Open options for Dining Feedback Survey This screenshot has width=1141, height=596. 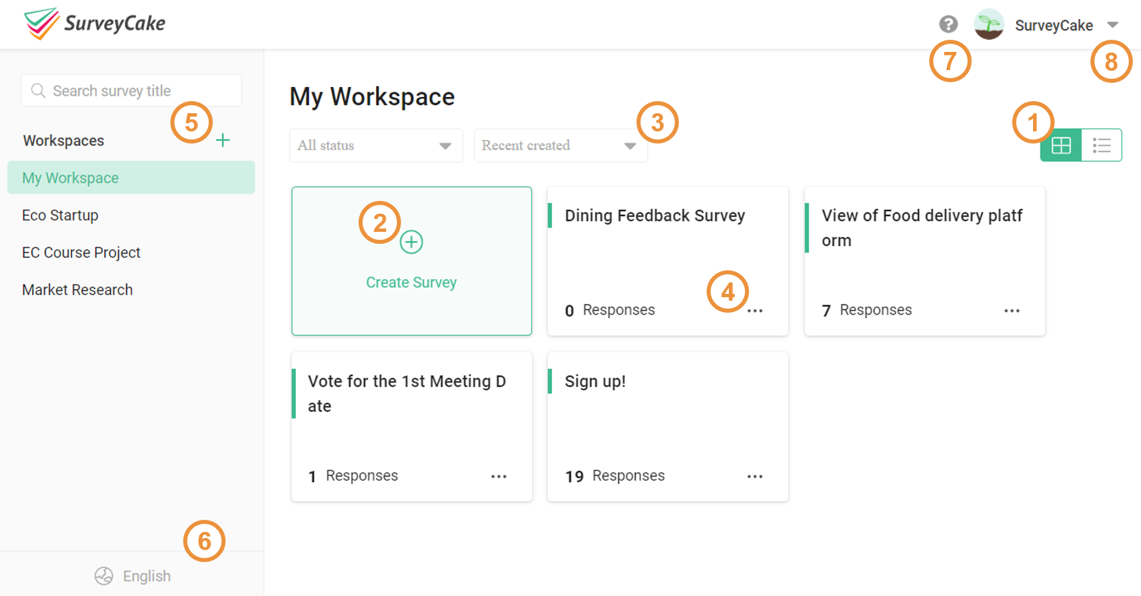click(x=755, y=310)
